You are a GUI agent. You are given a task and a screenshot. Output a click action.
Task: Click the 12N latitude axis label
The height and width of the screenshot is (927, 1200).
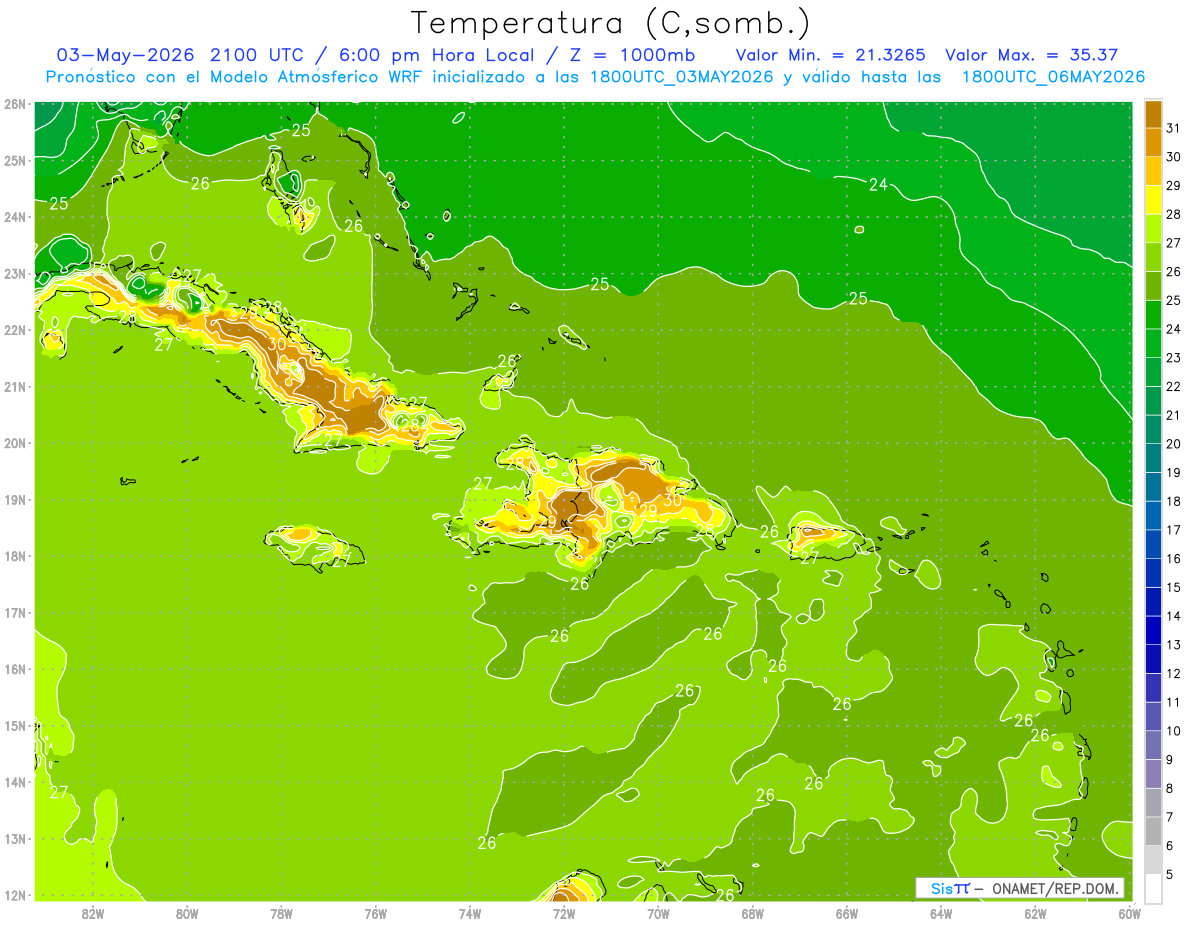(x=14, y=895)
